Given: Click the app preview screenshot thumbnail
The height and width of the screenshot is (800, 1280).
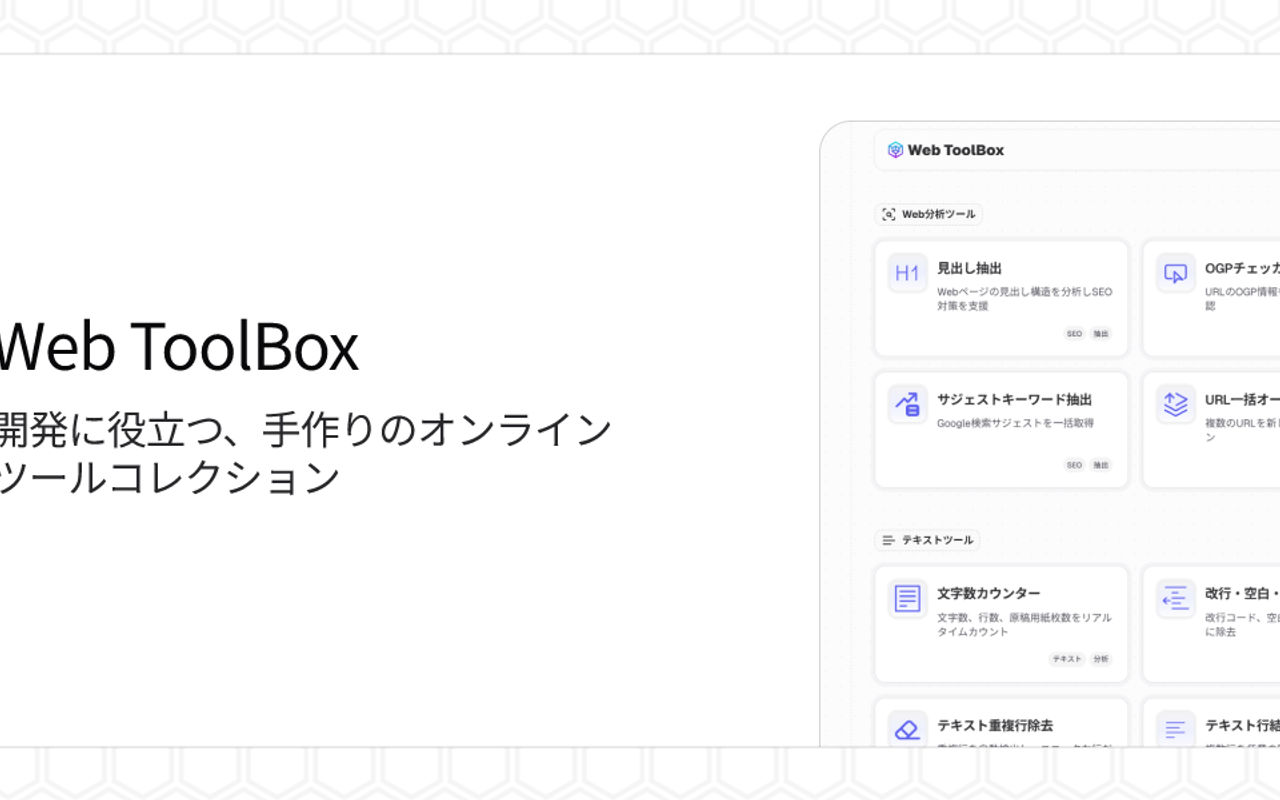Looking at the screenshot, I should tap(1050, 435).
